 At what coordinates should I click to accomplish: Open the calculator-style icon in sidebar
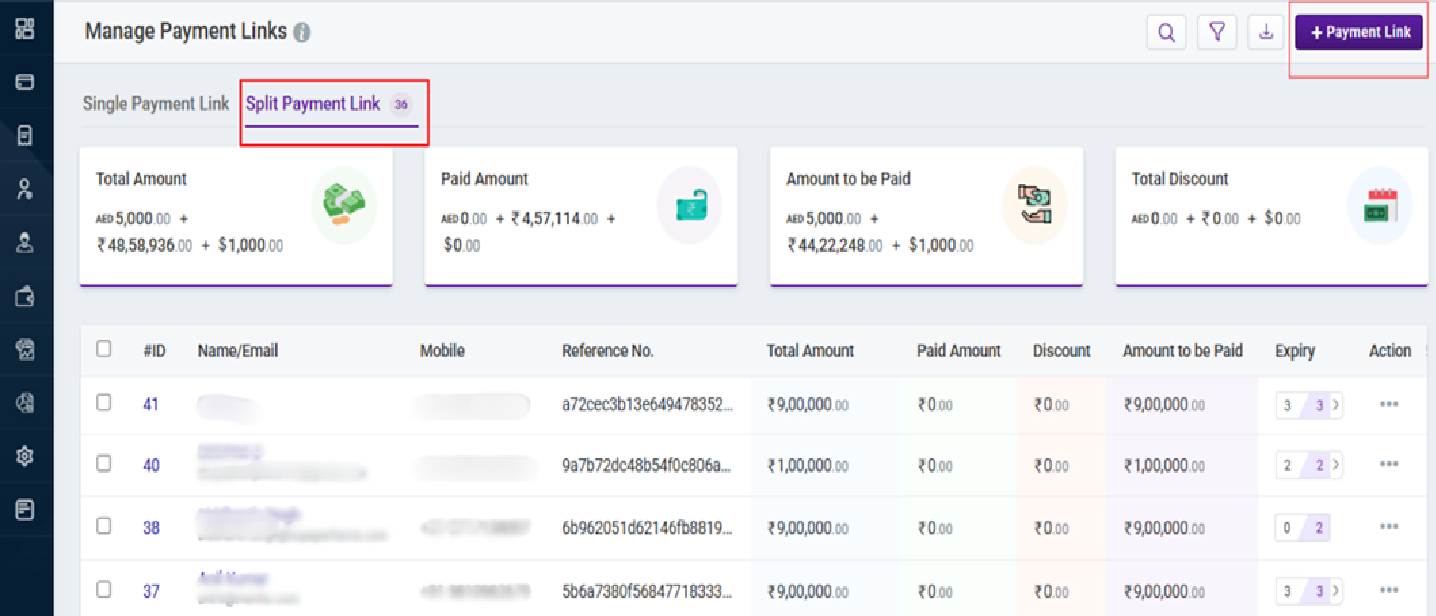pyautogui.click(x=25, y=136)
